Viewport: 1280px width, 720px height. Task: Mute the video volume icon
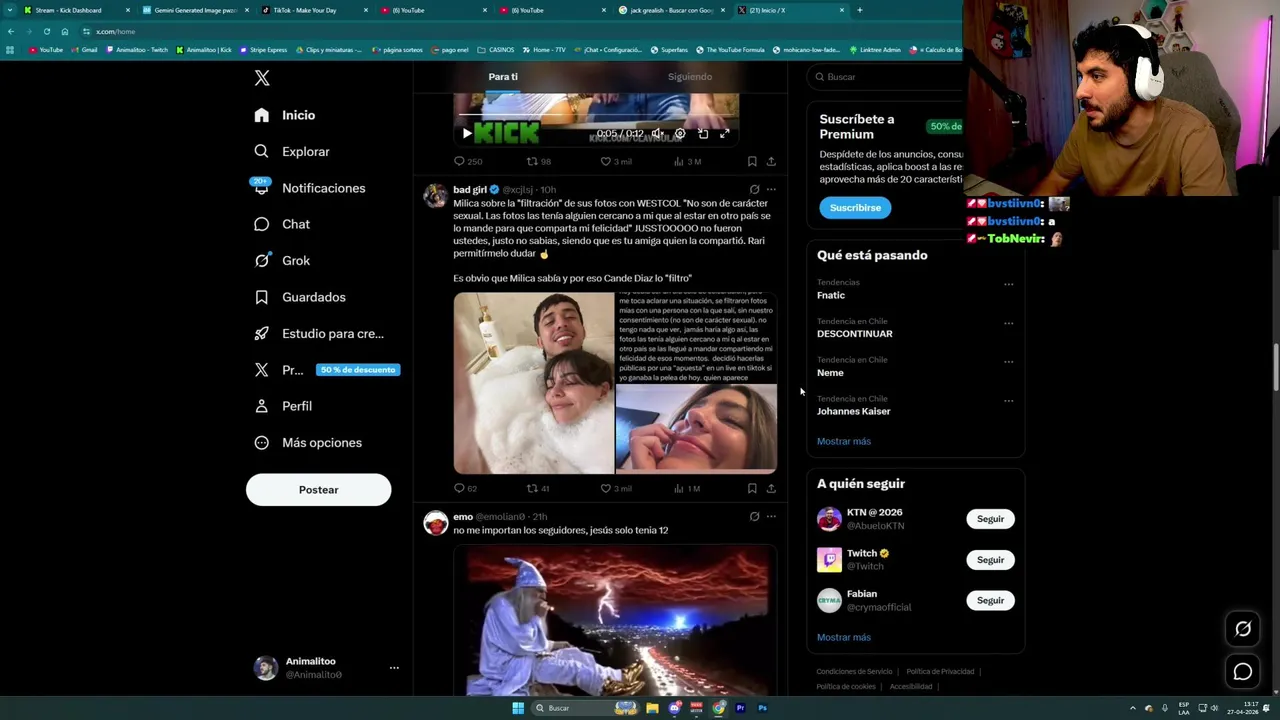click(657, 133)
